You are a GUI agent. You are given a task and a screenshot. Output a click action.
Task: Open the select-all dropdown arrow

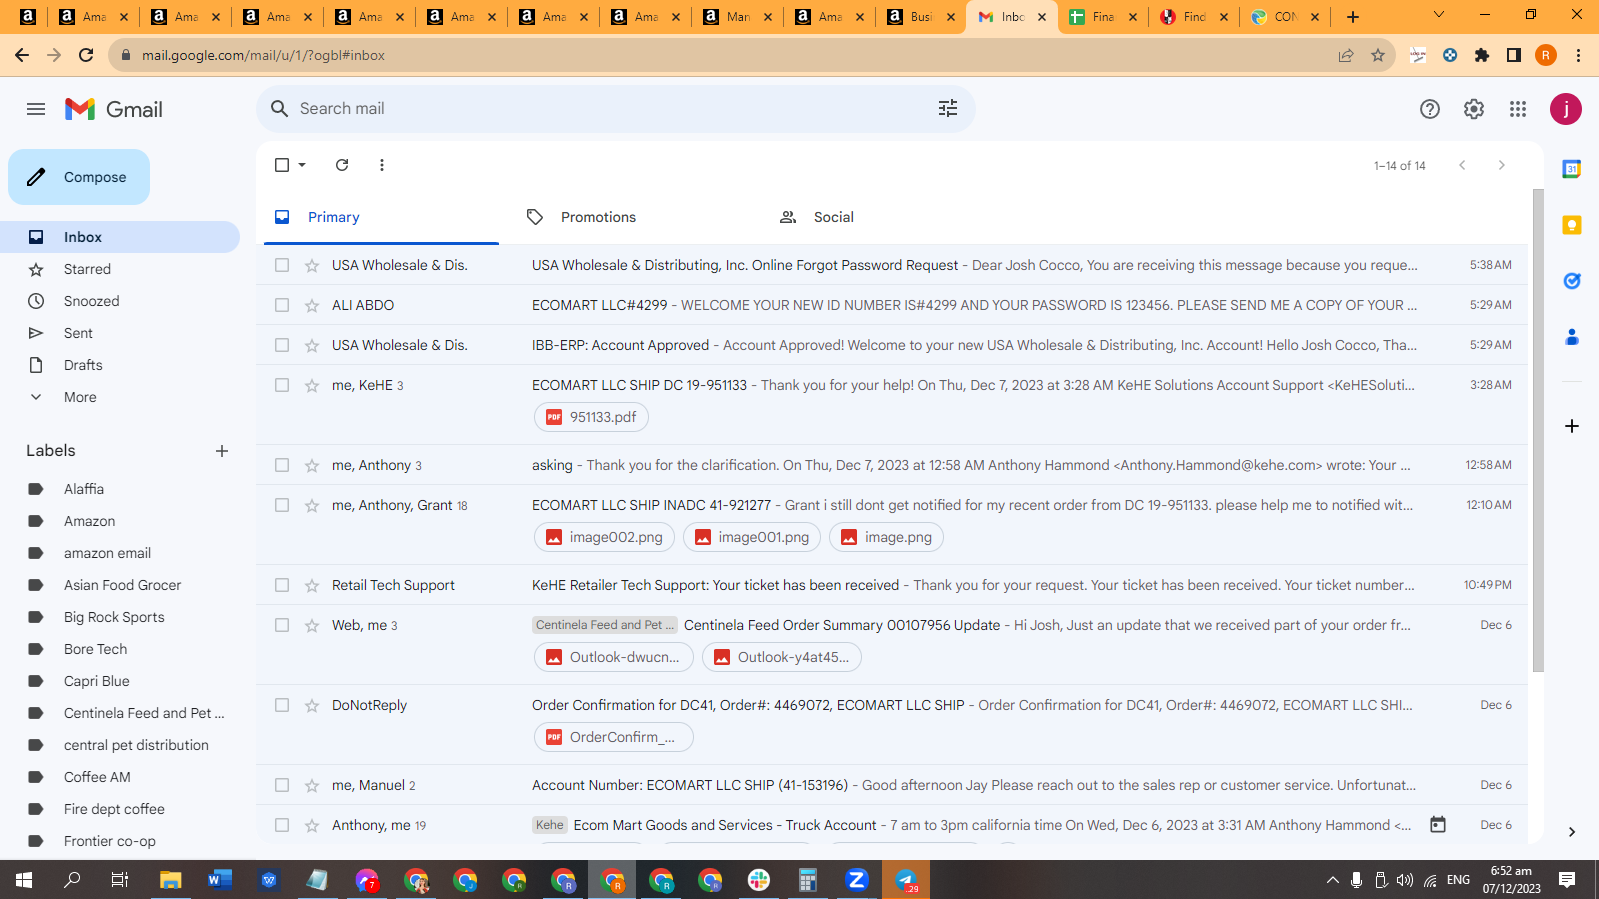click(302, 165)
